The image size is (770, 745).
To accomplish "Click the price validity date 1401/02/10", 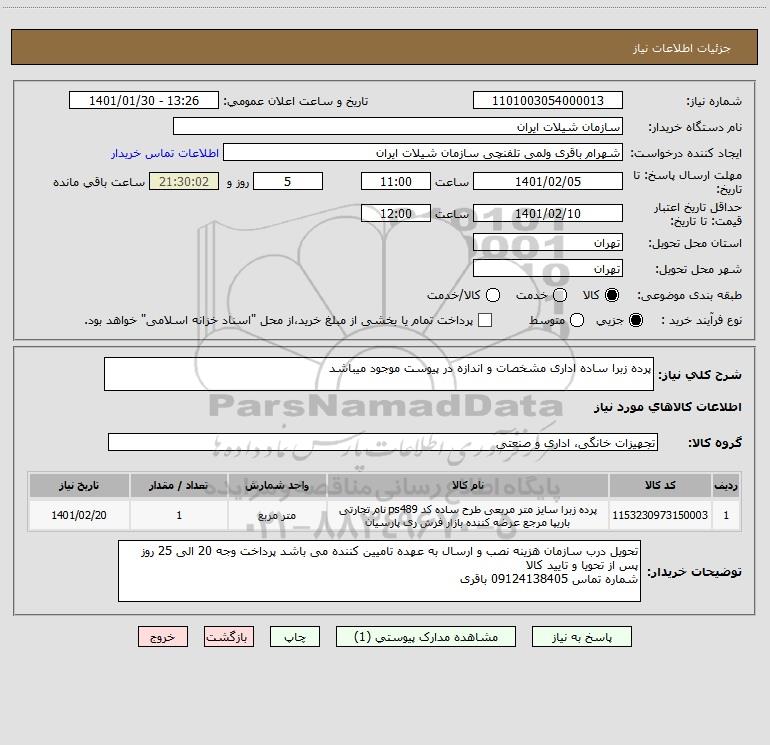I will (548, 213).
